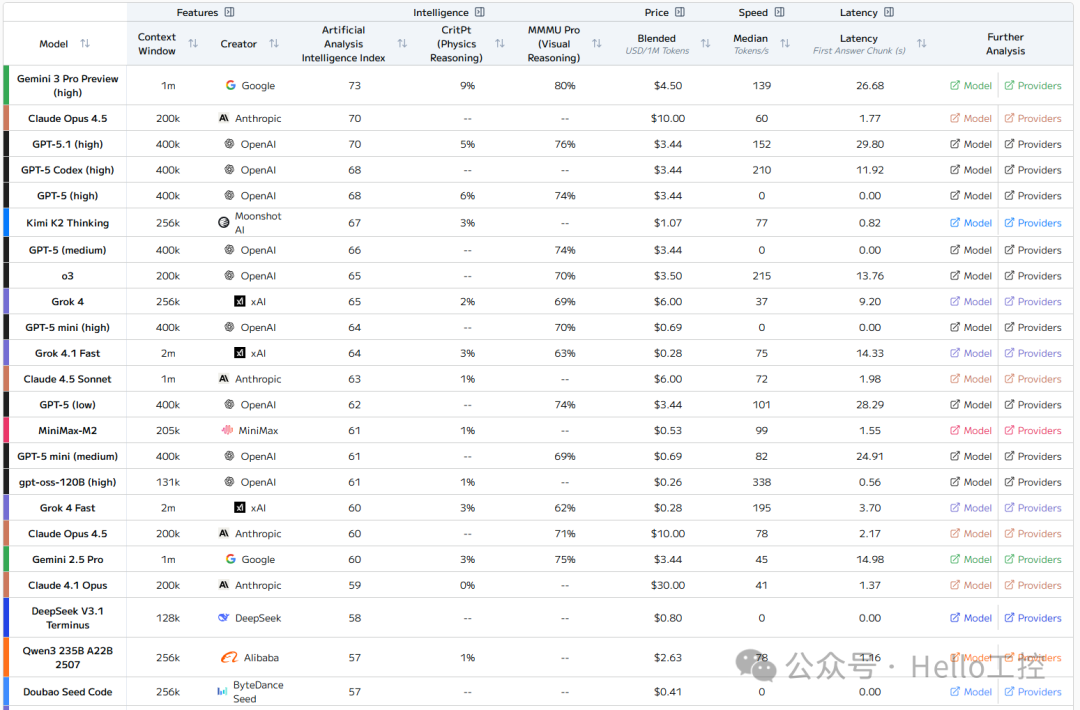Sort Blended price column arrows
Image resolution: width=1080 pixels, height=710 pixels.
705,43
